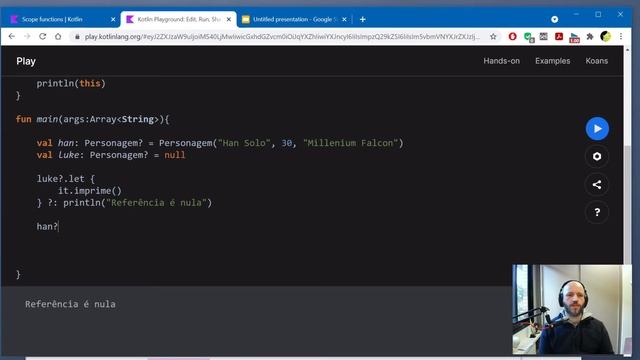Click the luke?.let line

[66, 179]
